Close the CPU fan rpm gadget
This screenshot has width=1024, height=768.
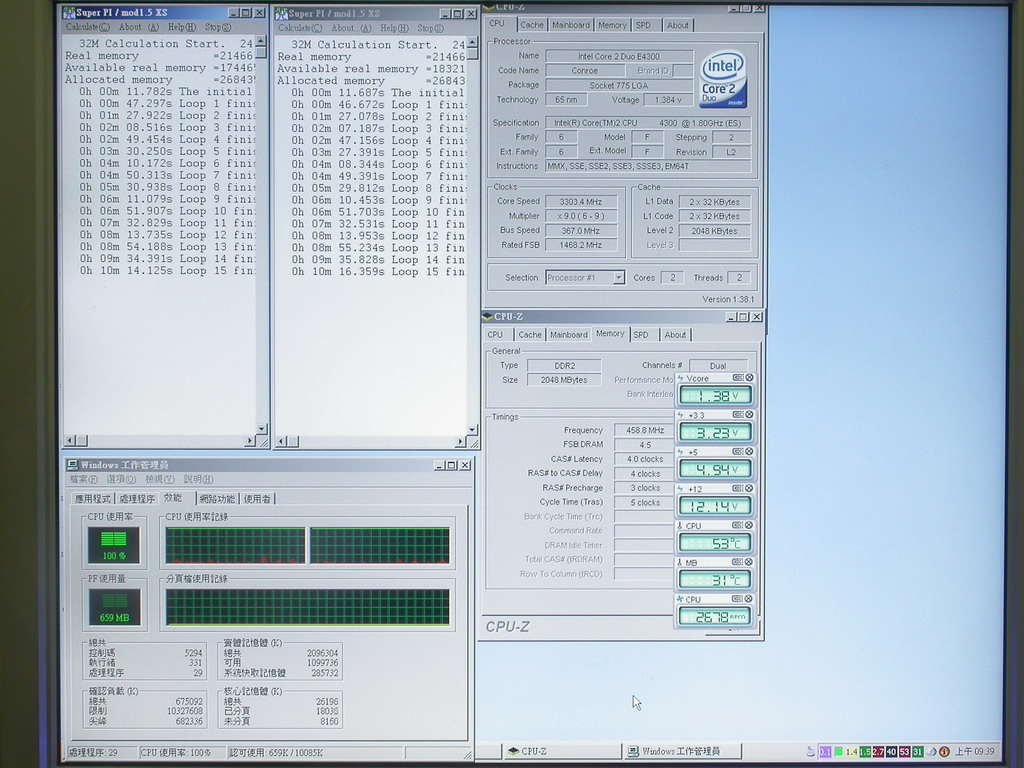(x=750, y=599)
